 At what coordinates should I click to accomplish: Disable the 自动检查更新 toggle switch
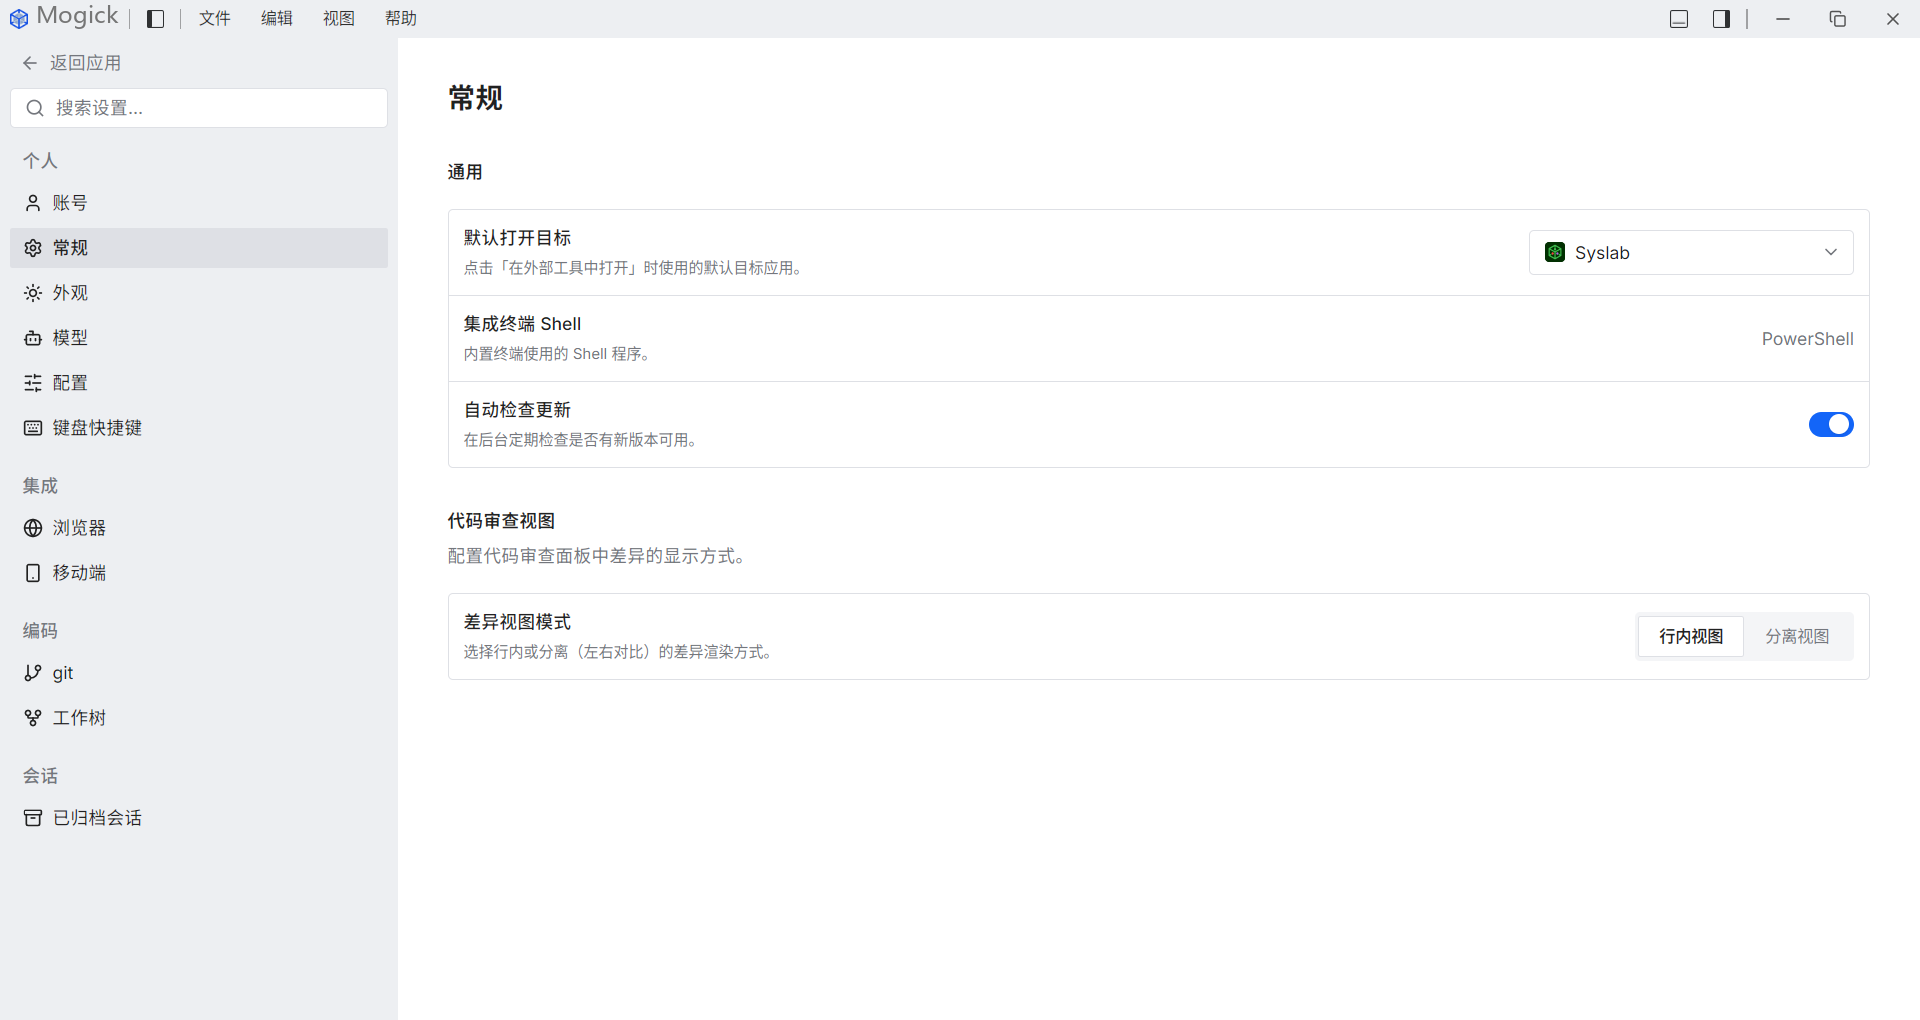1831,425
